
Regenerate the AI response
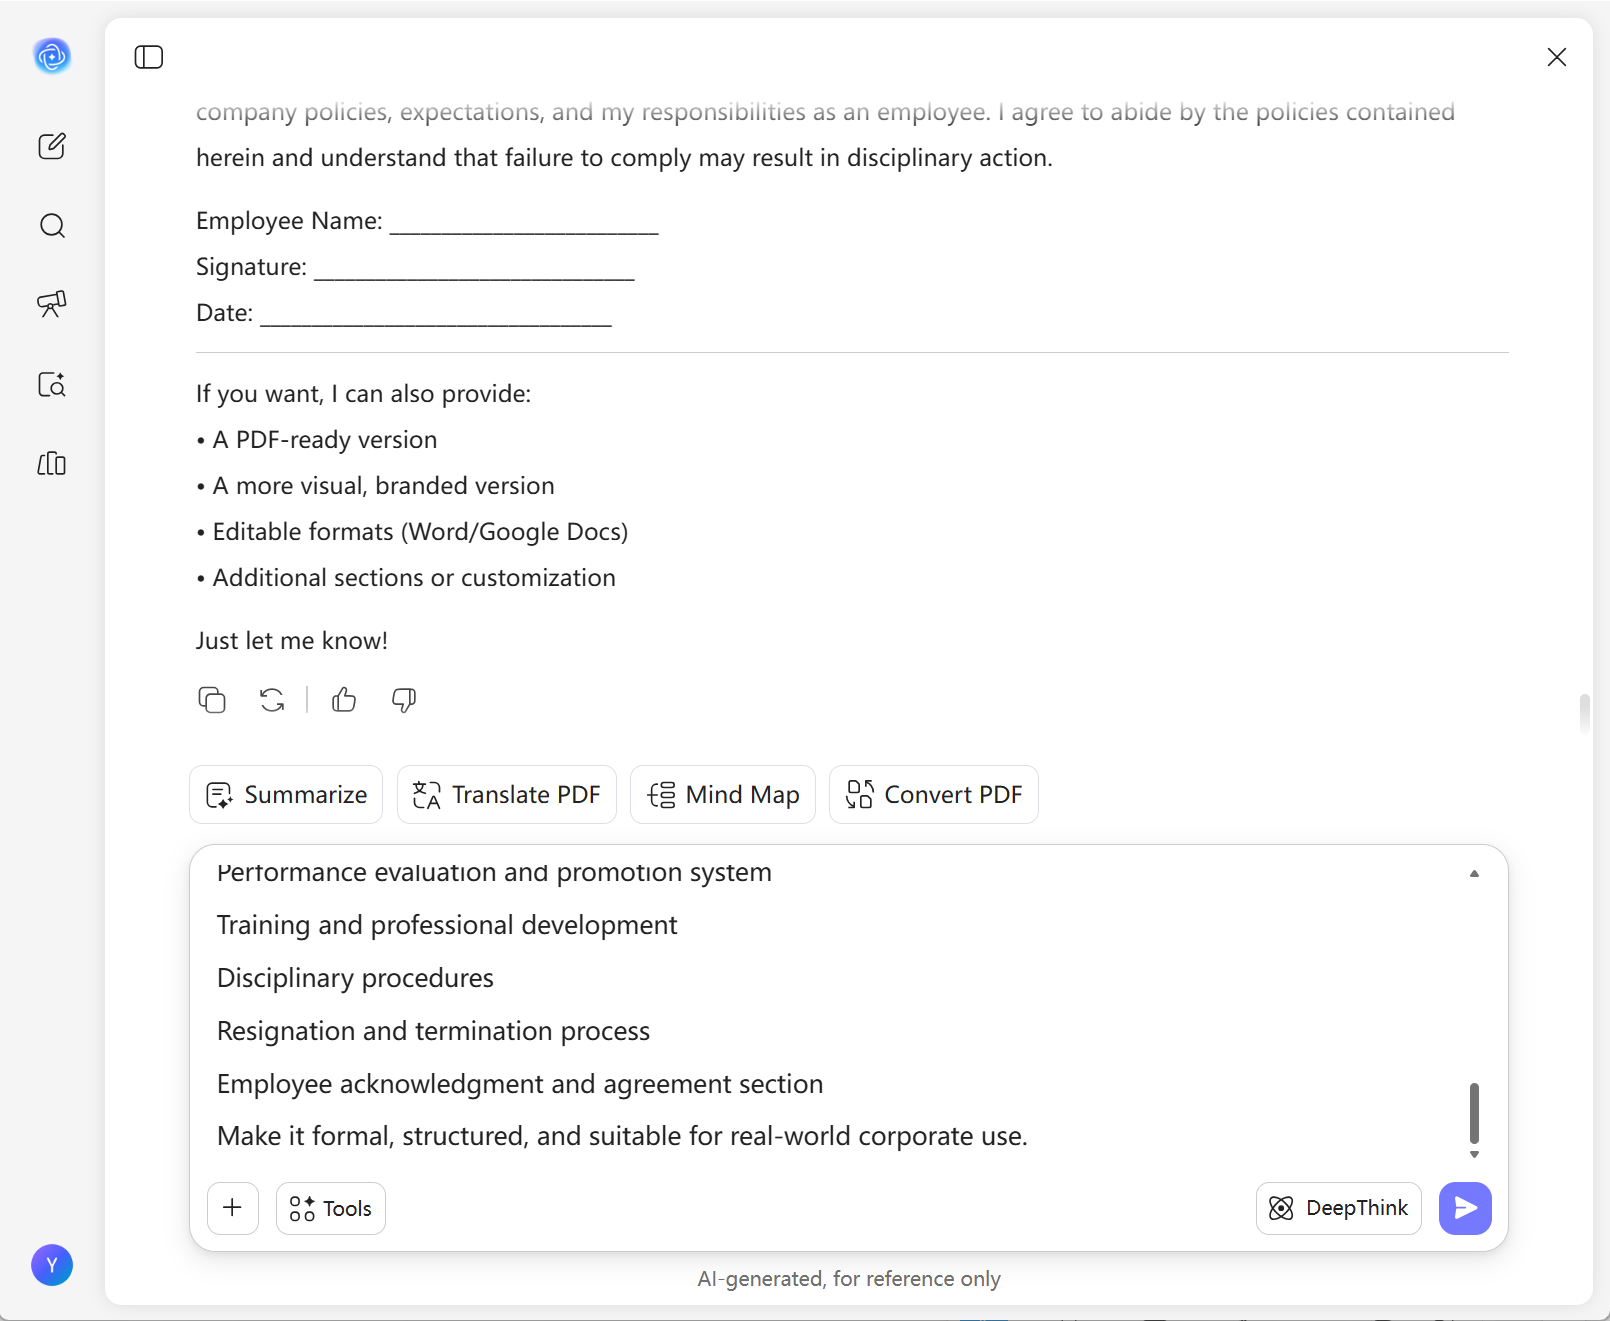(x=272, y=700)
